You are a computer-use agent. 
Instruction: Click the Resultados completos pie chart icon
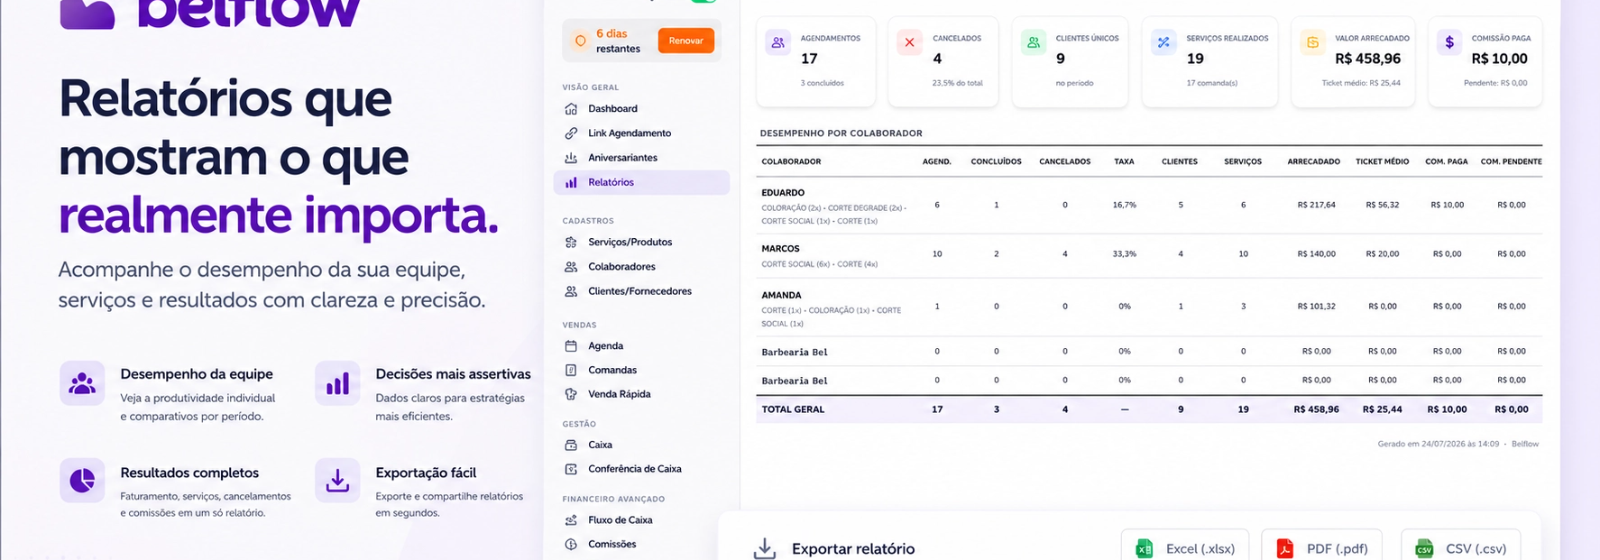coord(82,481)
